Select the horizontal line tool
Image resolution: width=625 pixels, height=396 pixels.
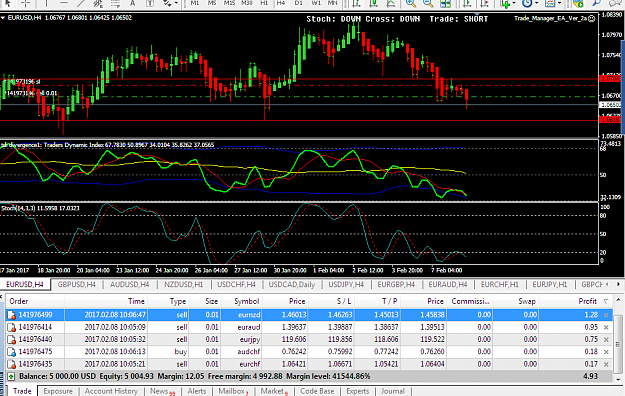64,3
